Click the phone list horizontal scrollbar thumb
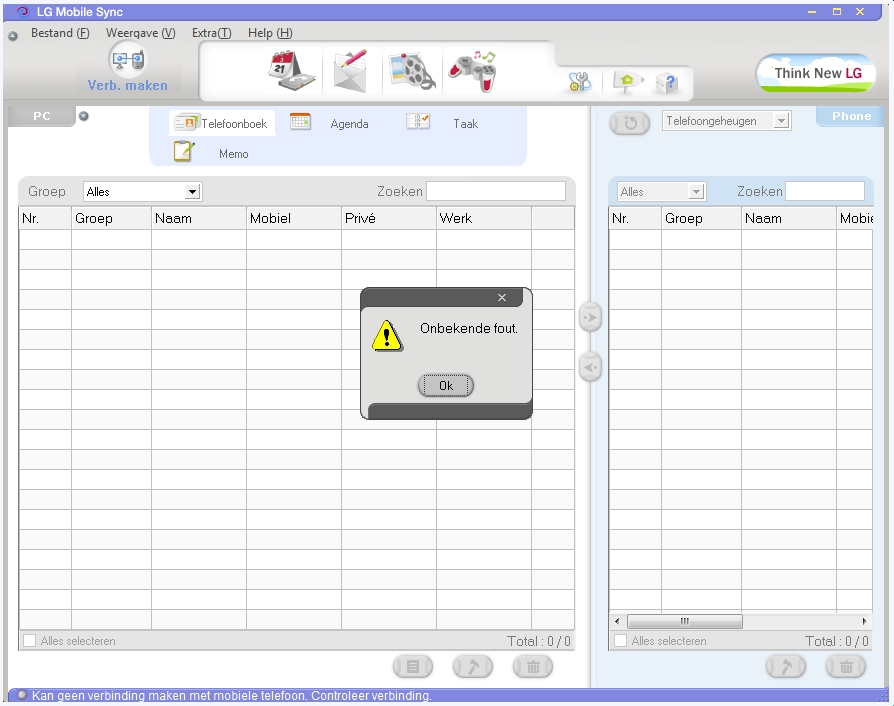This screenshot has height=706, width=894. click(685, 621)
